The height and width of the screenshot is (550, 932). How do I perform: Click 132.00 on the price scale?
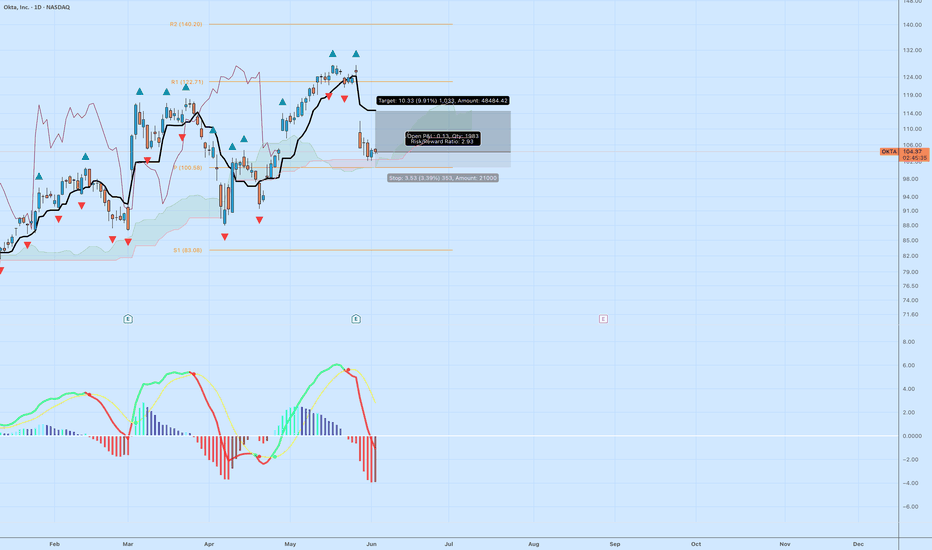pyautogui.click(x=912, y=51)
